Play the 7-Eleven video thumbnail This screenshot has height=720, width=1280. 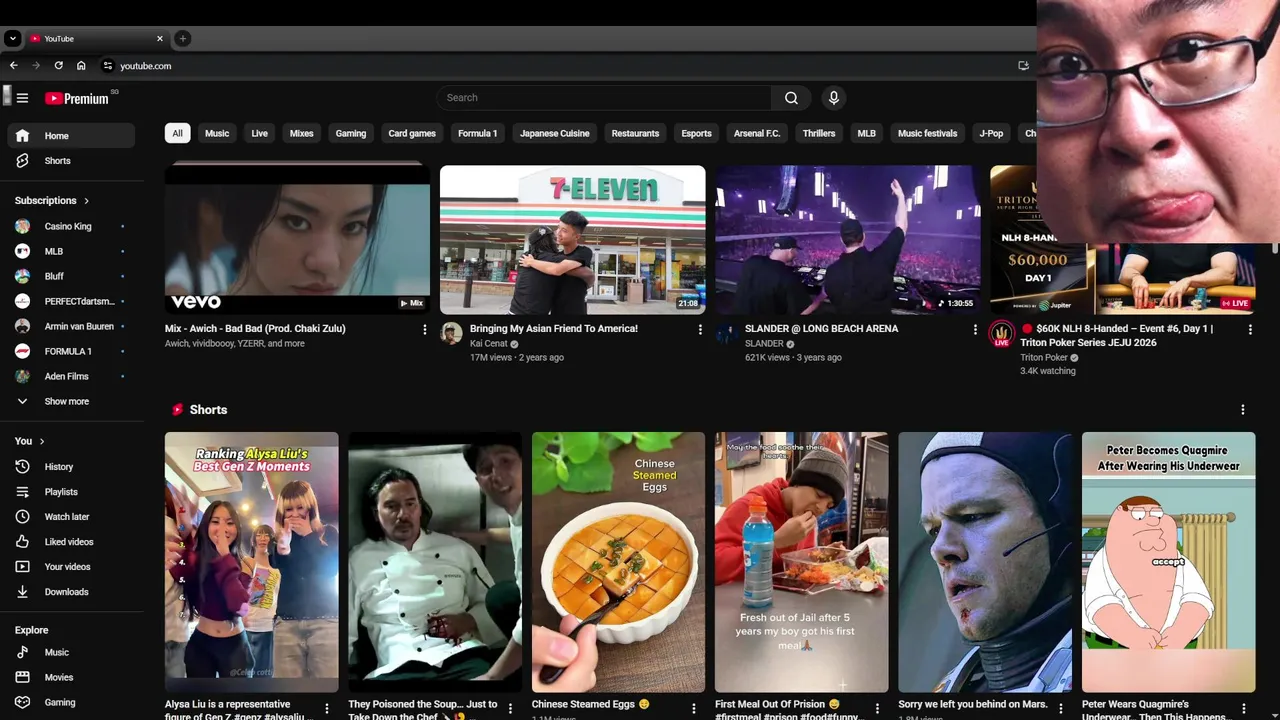[x=573, y=240]
